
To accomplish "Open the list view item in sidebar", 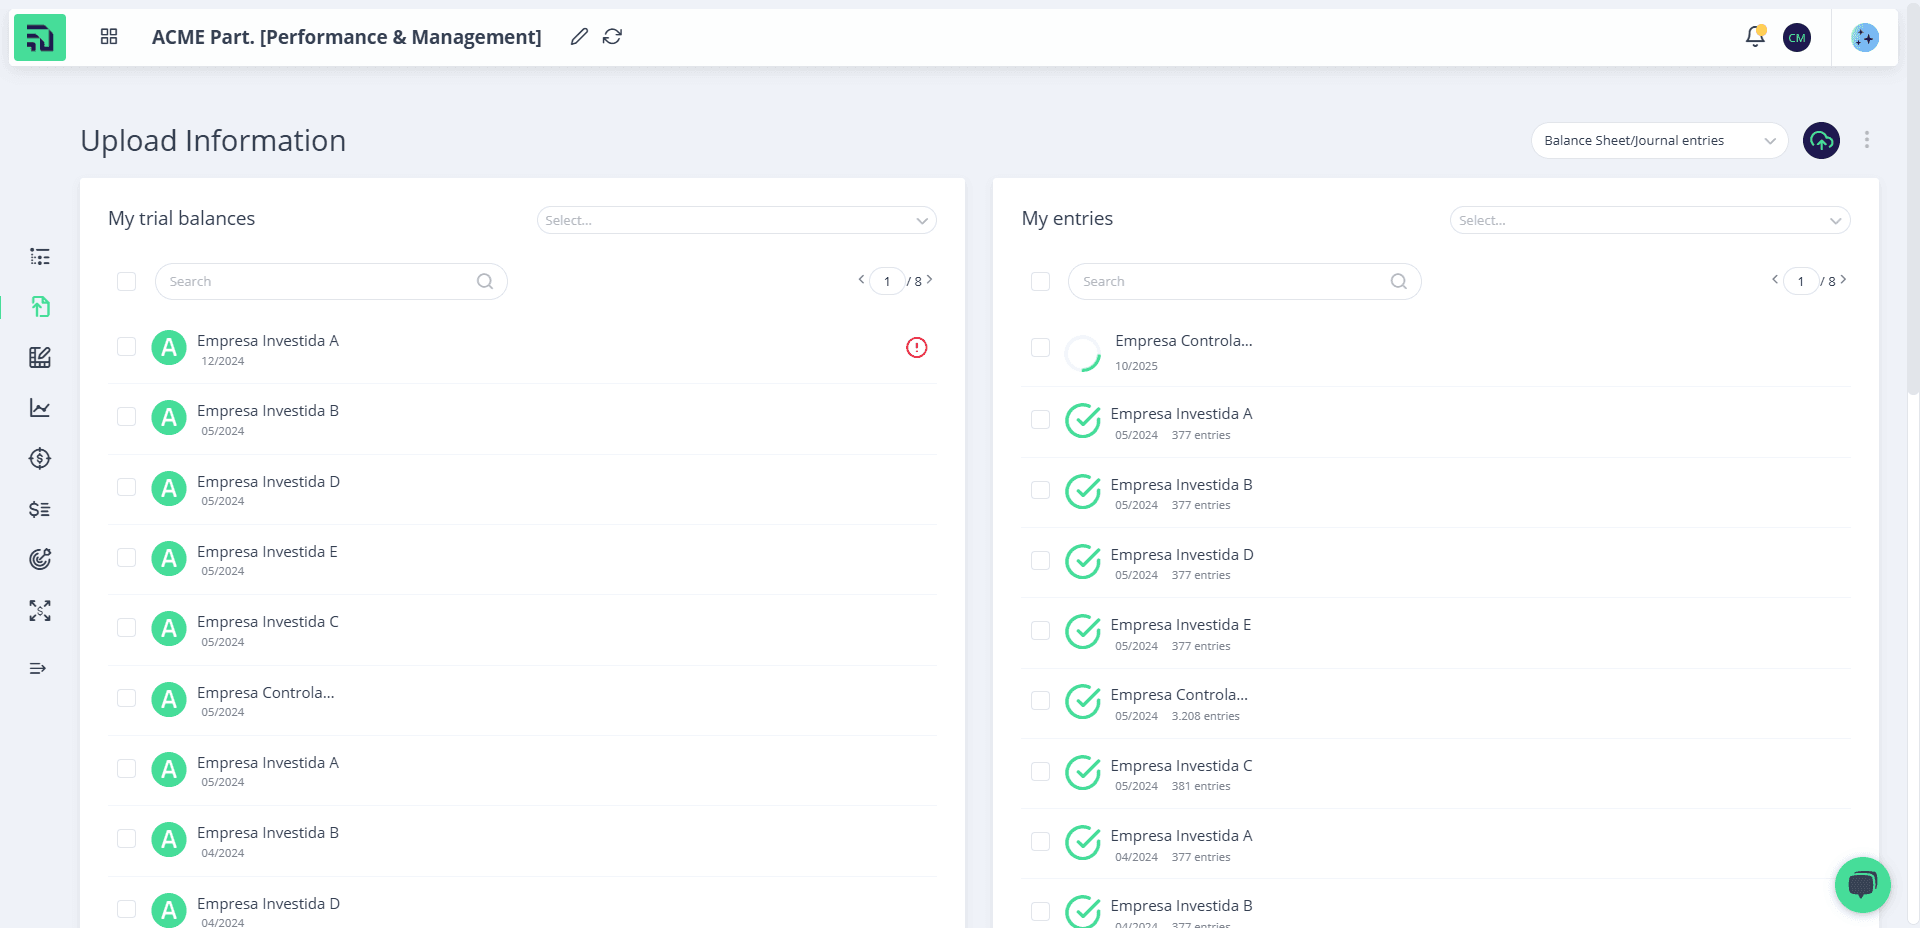I will pyautogui.click(x=40, y=257).
